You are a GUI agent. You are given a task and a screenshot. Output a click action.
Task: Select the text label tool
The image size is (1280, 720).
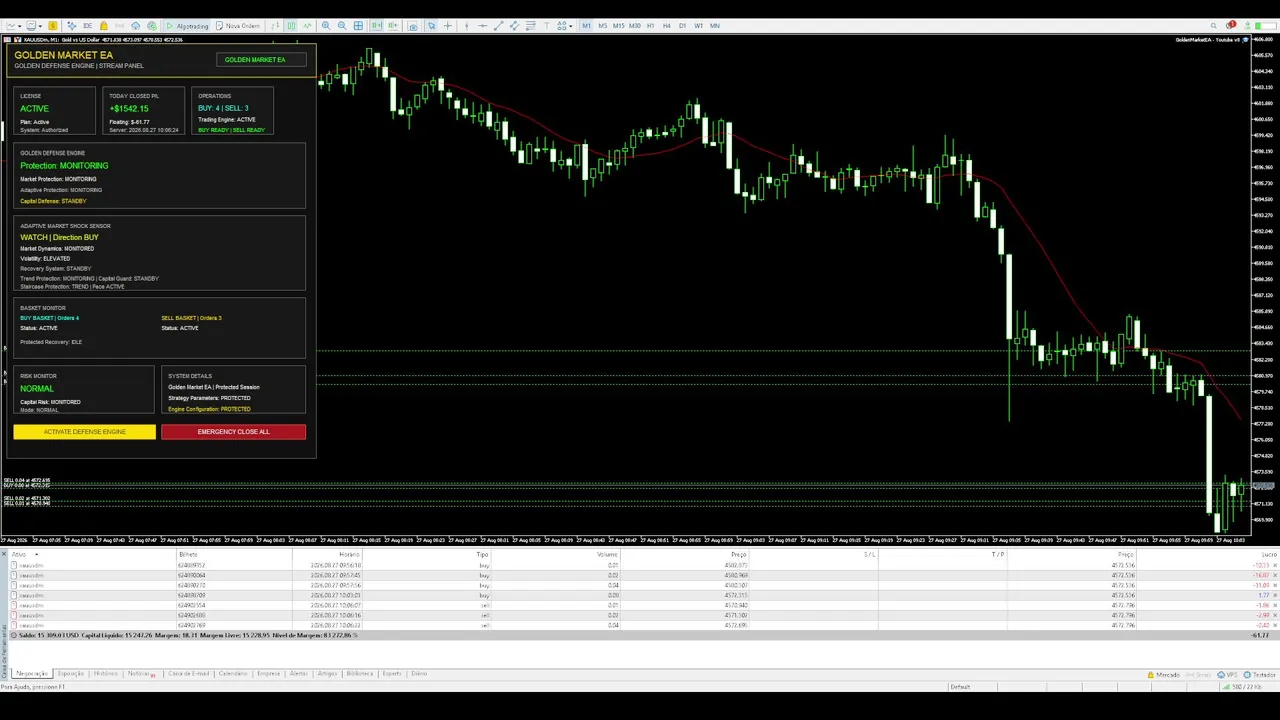(x=547, y=26)
